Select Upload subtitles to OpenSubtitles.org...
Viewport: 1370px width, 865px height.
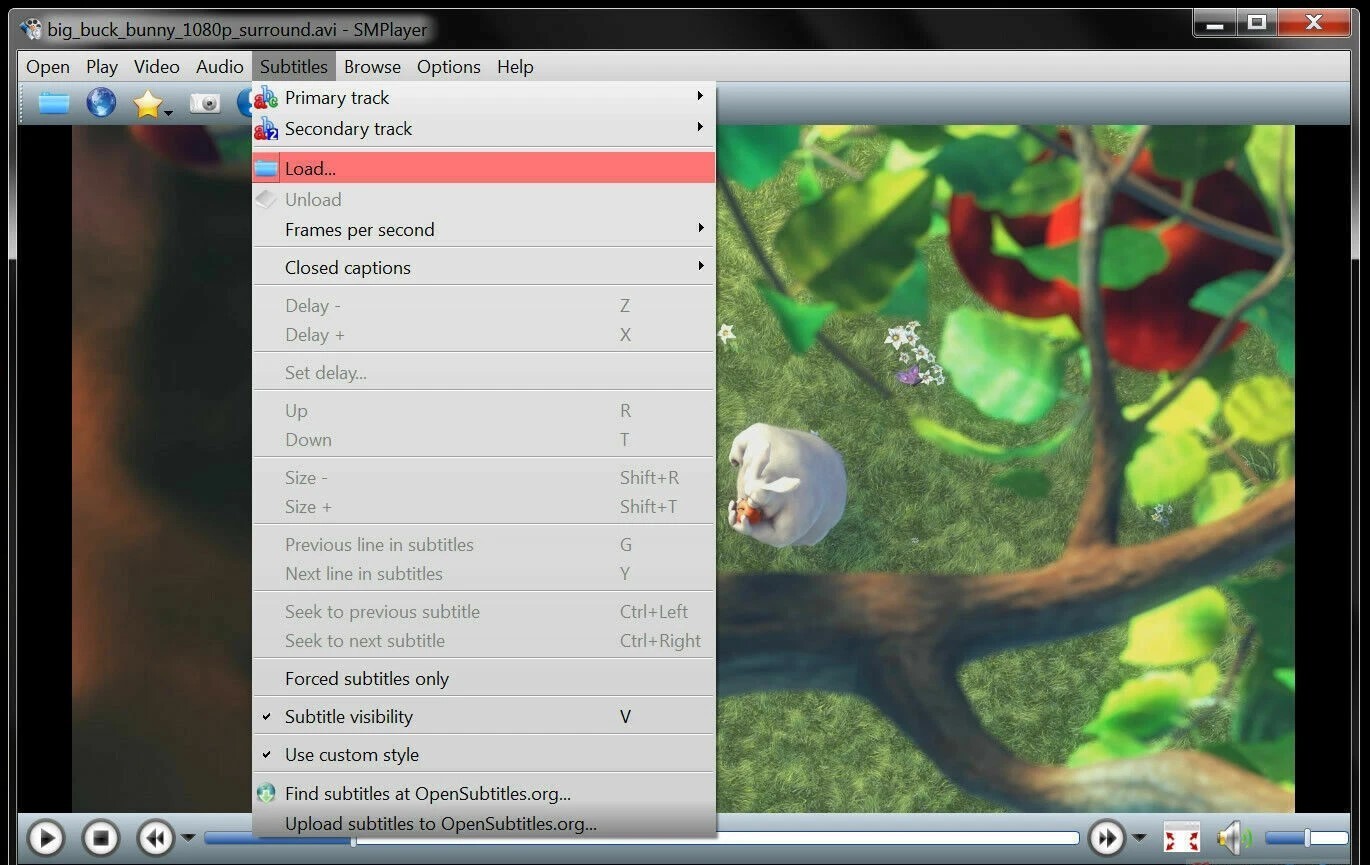(484, 824)
